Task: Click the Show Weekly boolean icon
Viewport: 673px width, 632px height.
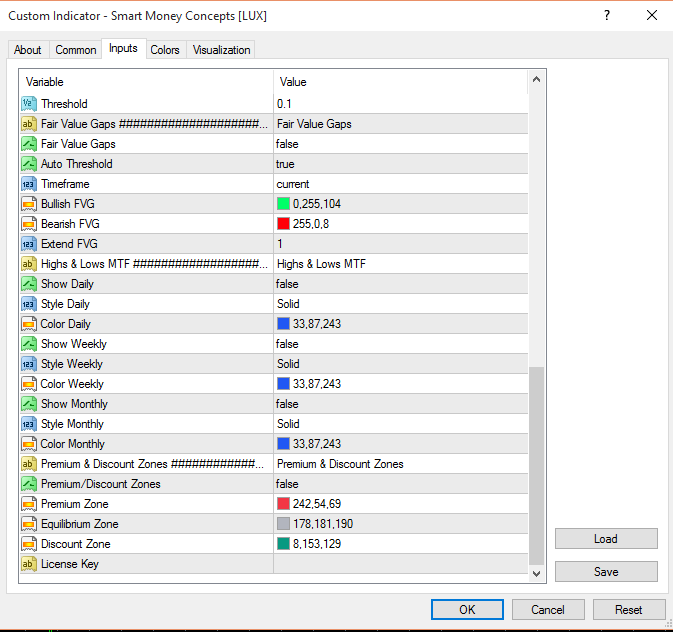Action: coord(29,344)
